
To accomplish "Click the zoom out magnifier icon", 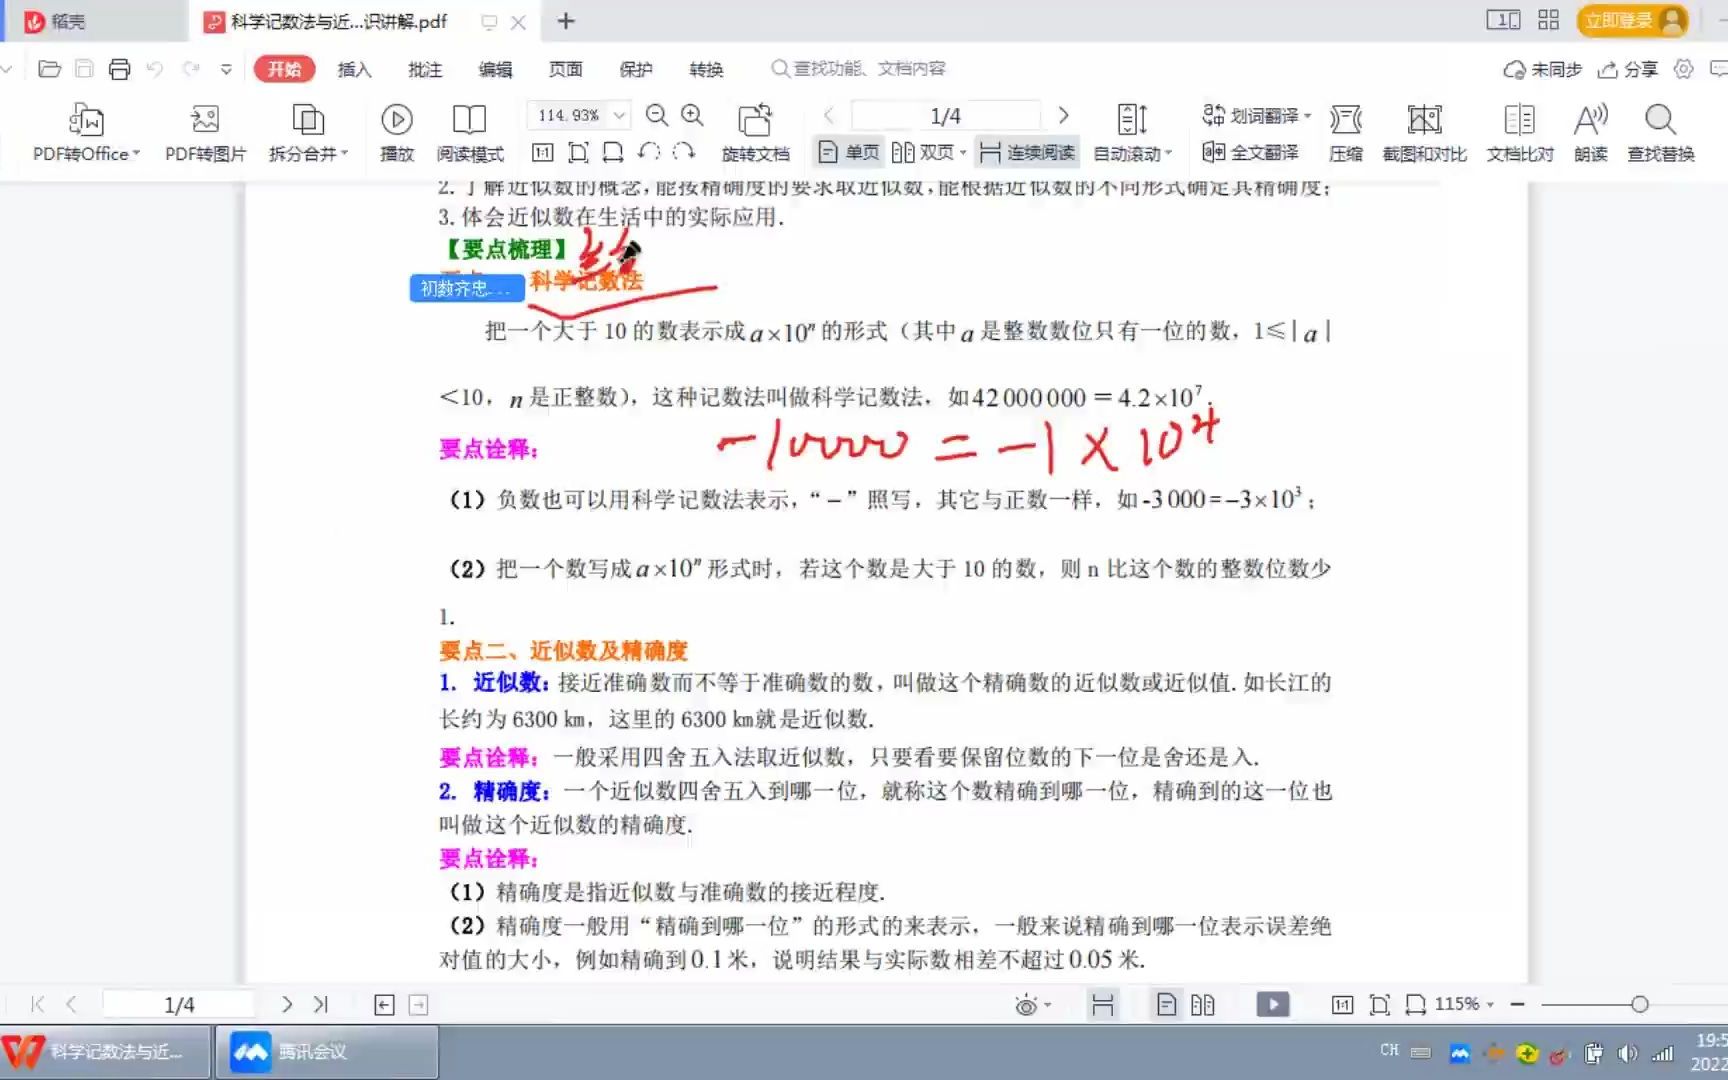I will click(657, 115).
